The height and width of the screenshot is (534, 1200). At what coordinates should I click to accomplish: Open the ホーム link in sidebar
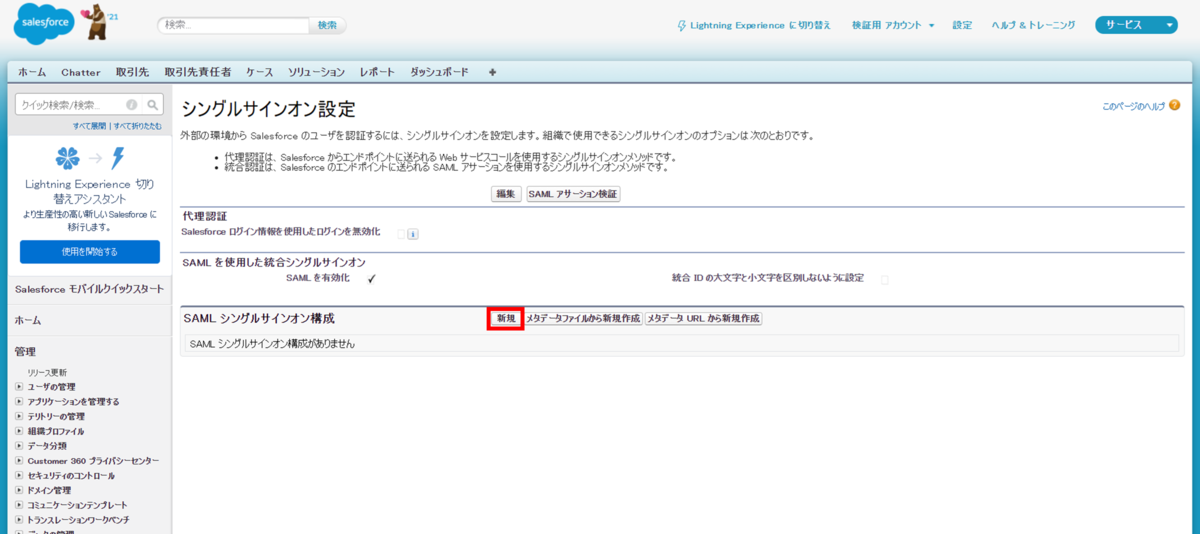click(27, 320)
